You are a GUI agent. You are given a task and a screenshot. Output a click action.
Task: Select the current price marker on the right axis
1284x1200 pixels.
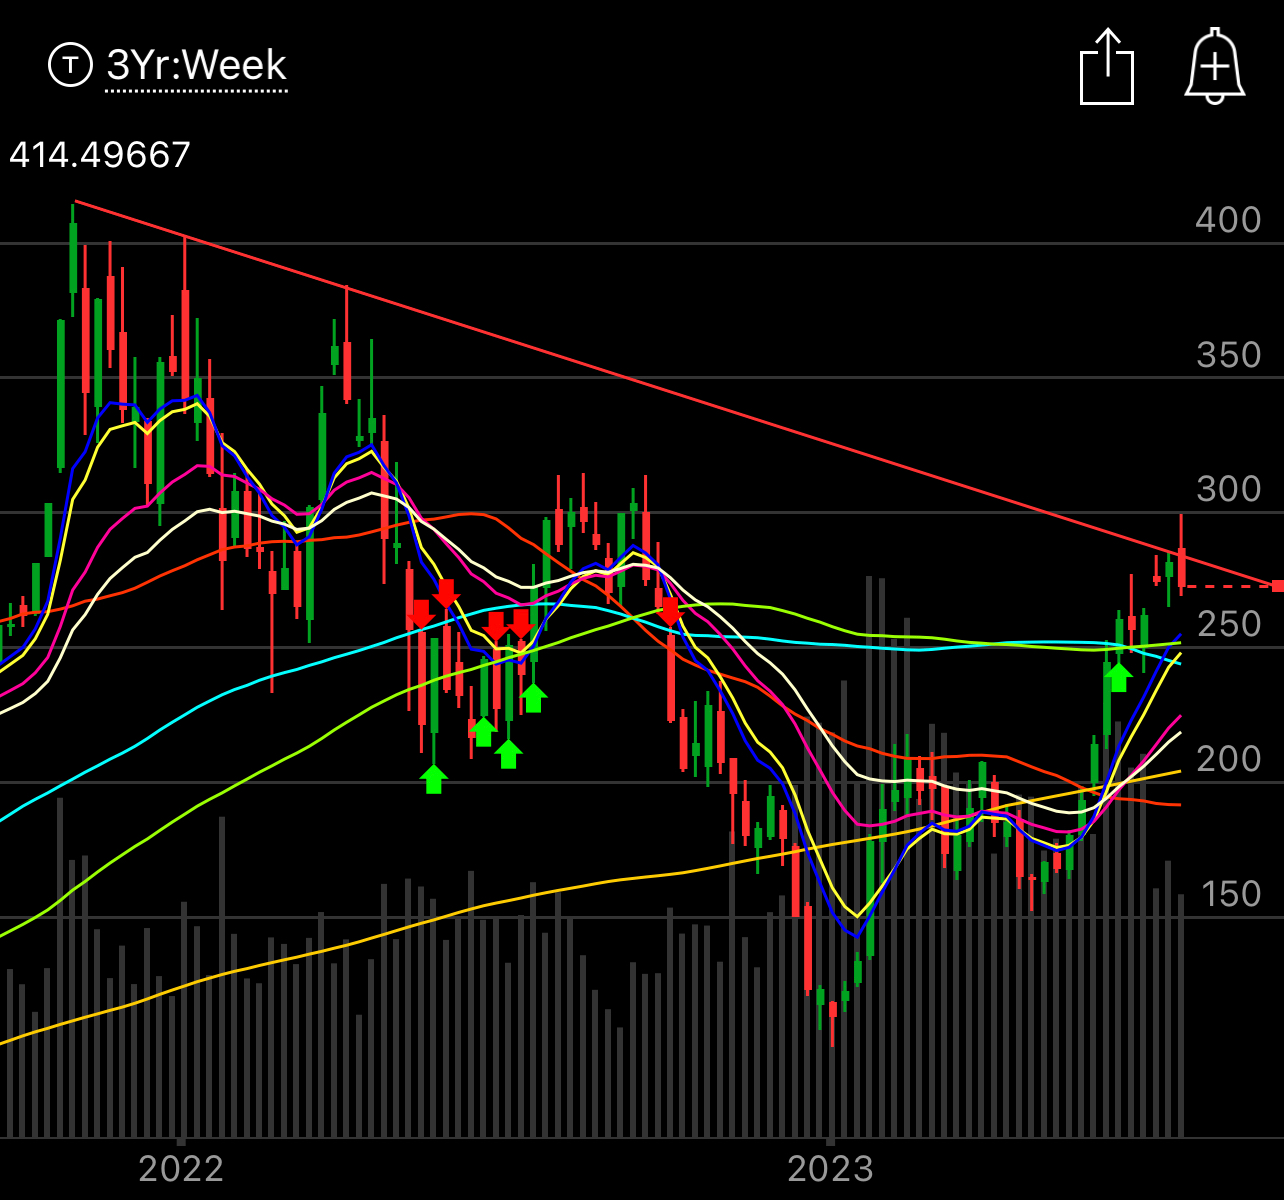pyautogui.click(x=1277, y=586)
